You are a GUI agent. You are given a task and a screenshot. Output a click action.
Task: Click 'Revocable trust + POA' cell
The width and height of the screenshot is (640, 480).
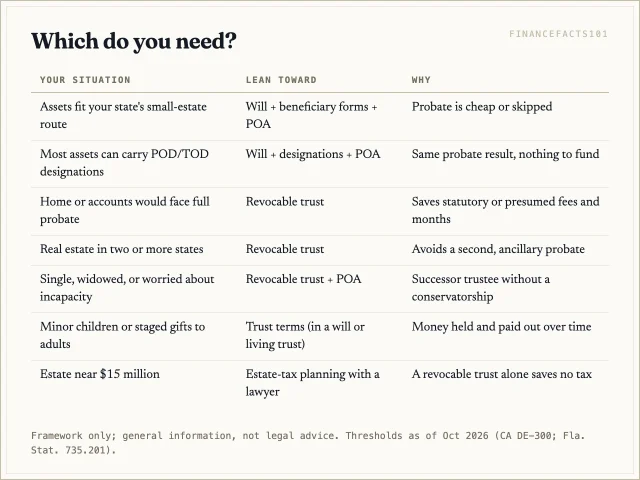pos(303,279)
